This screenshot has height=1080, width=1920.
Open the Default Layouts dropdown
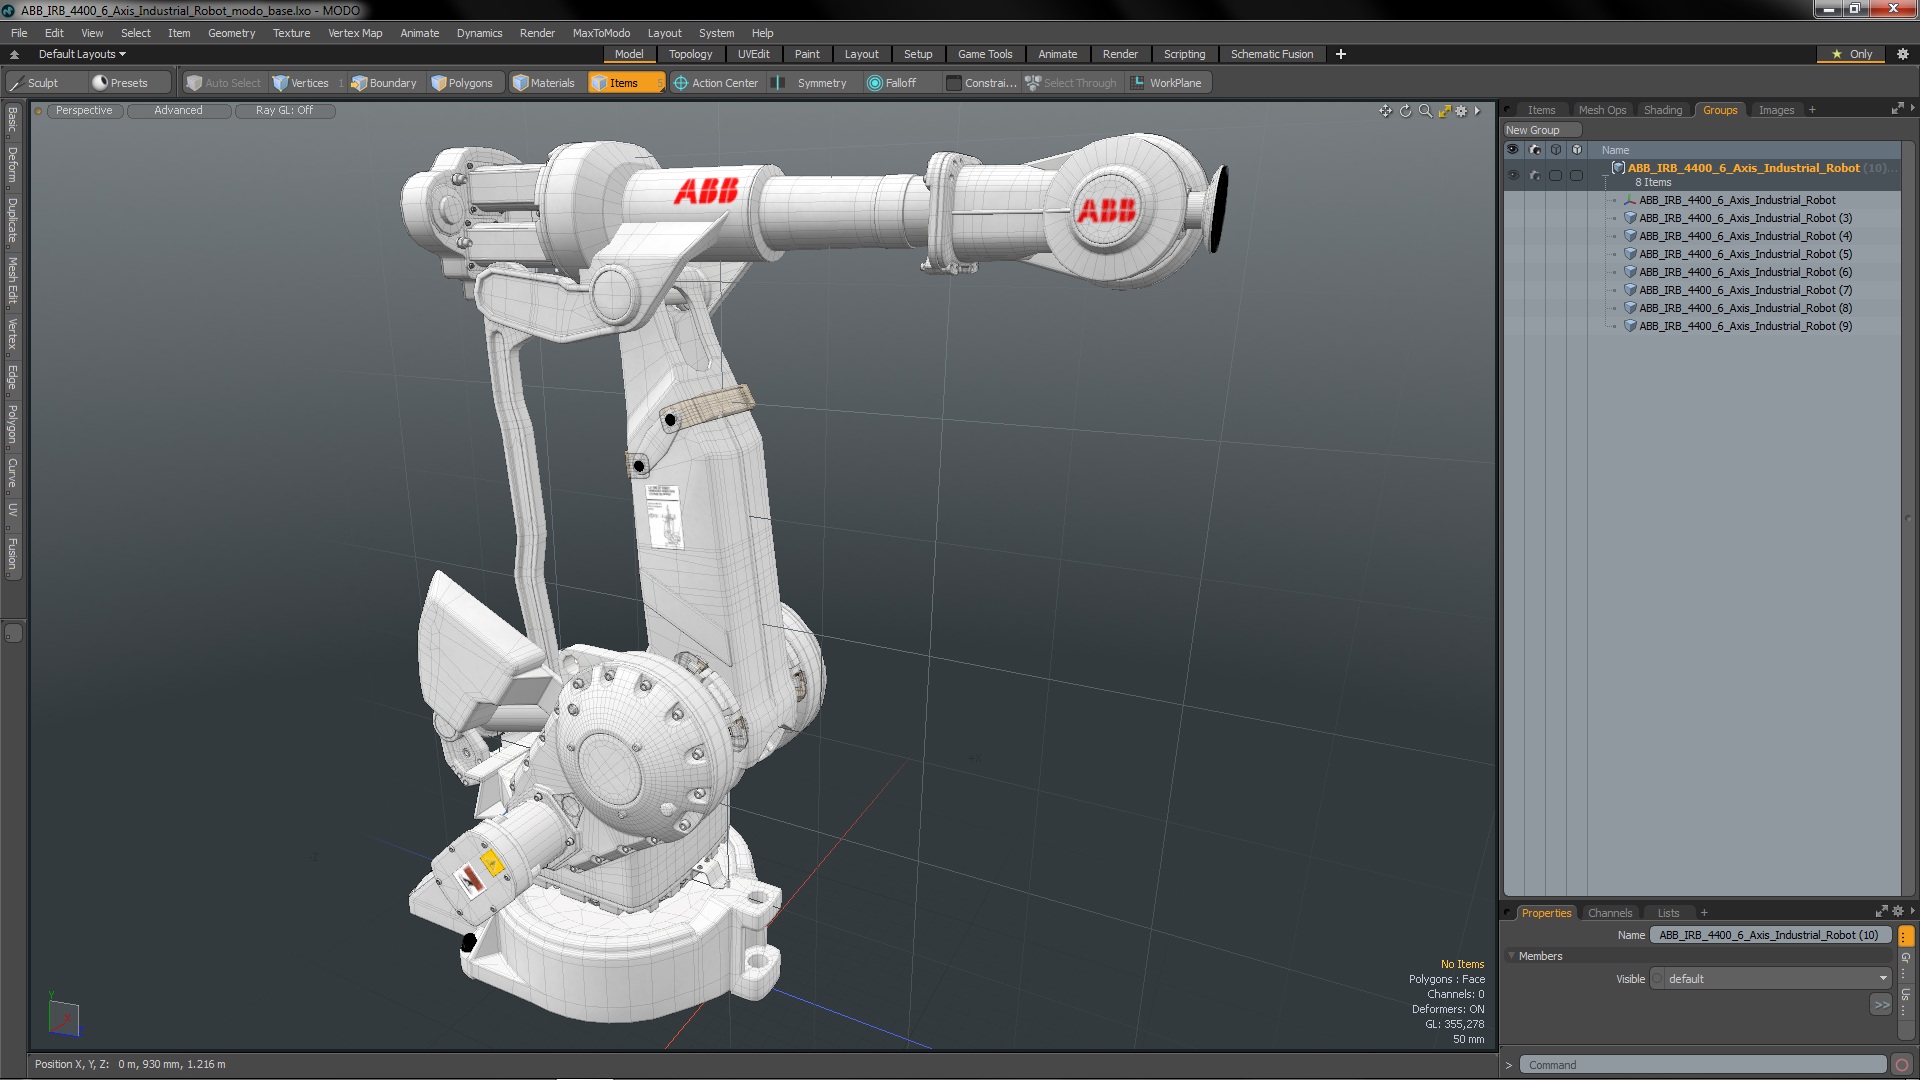tap(82, 54)
